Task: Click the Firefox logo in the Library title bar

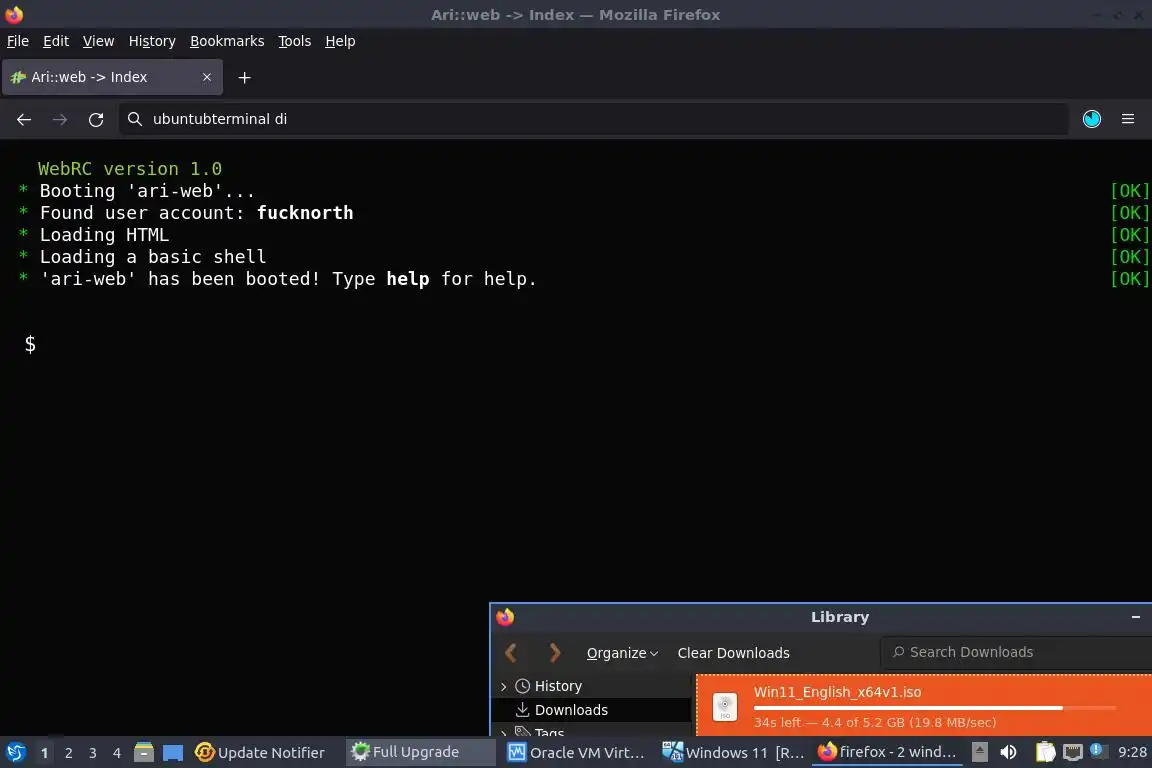Action: (x=505, y=617)
